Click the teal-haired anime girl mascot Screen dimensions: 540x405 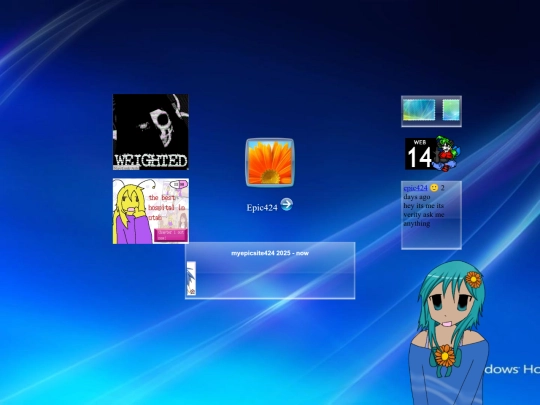coord(449,333)
